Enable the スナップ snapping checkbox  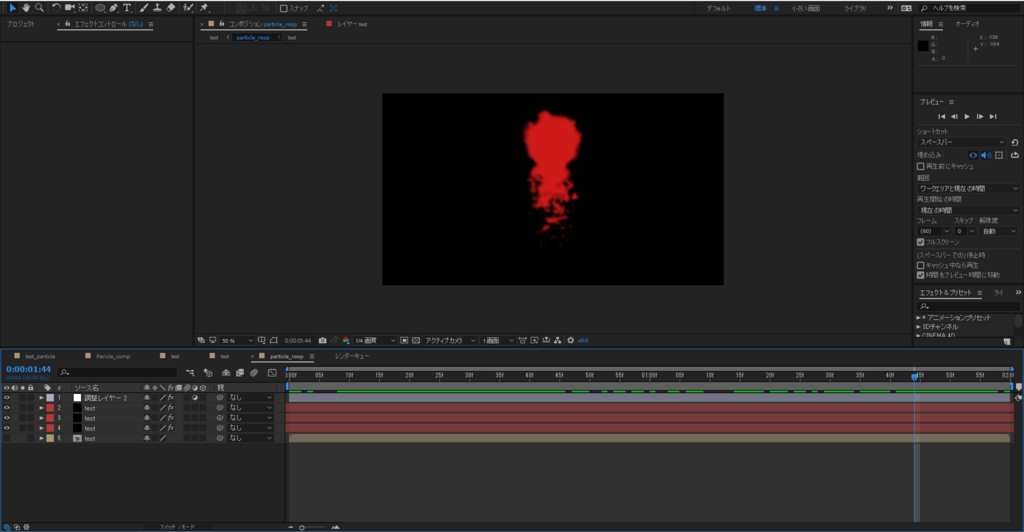click(283, 8)
